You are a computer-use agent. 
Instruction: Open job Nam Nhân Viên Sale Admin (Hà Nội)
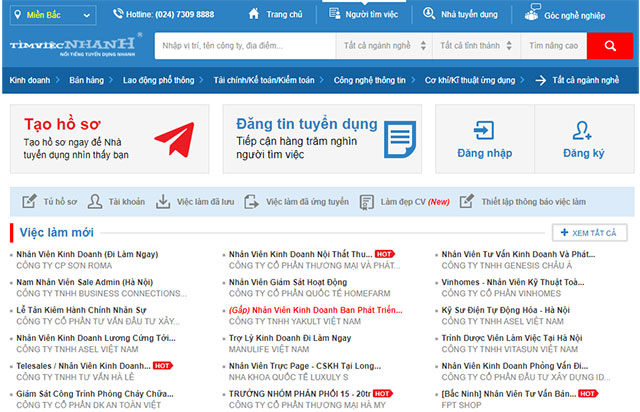pos(84,282)
